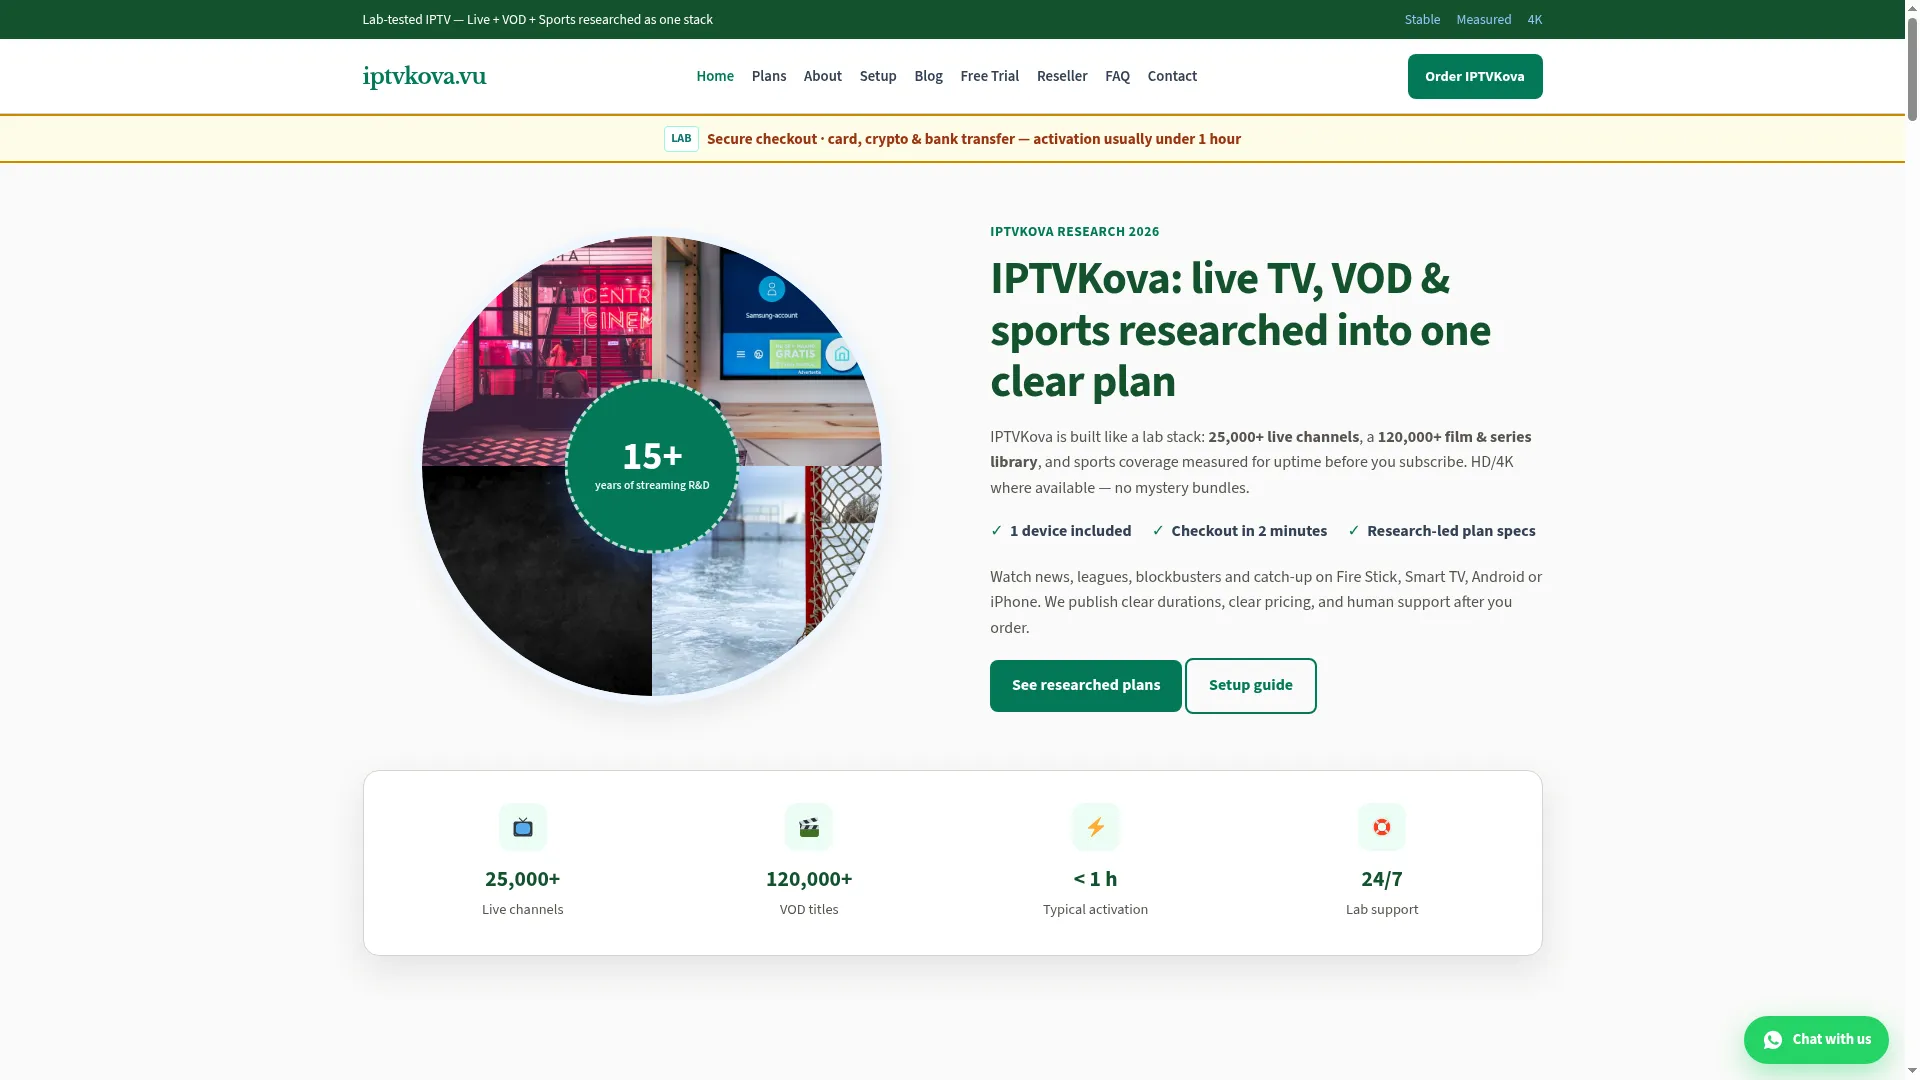This screenshot has width=1920, height=1080.
Task: Open the Plans menu item
Action: [x=769, y=76]
